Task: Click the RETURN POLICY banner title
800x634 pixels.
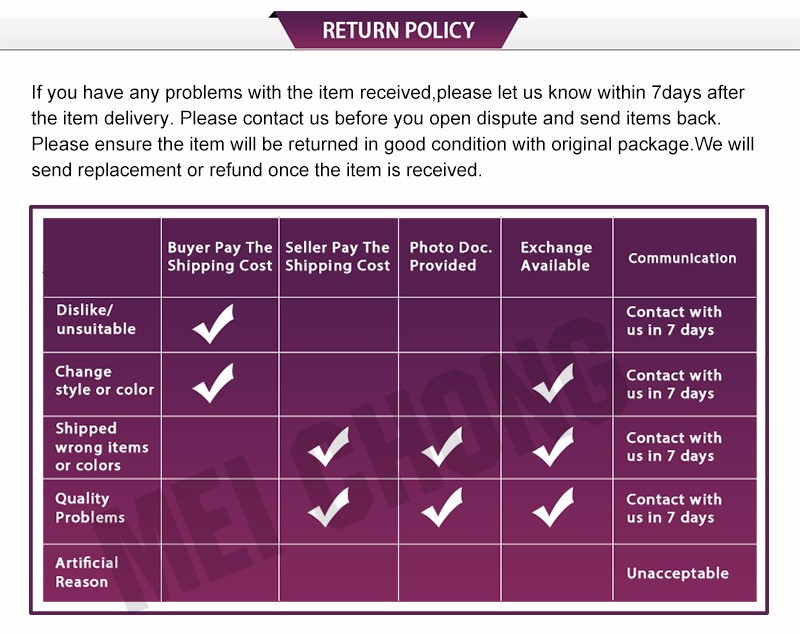Action: 398,30
